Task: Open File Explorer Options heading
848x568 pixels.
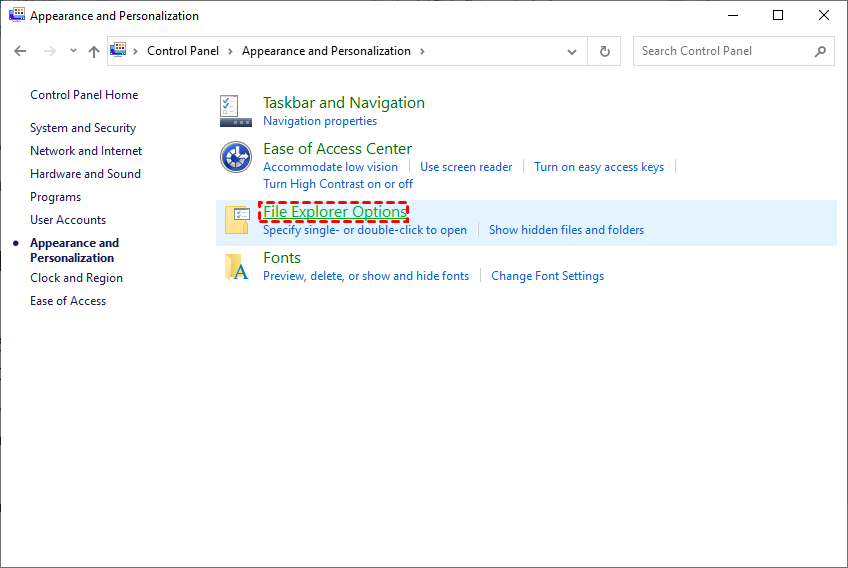Action: coord(334,212)
